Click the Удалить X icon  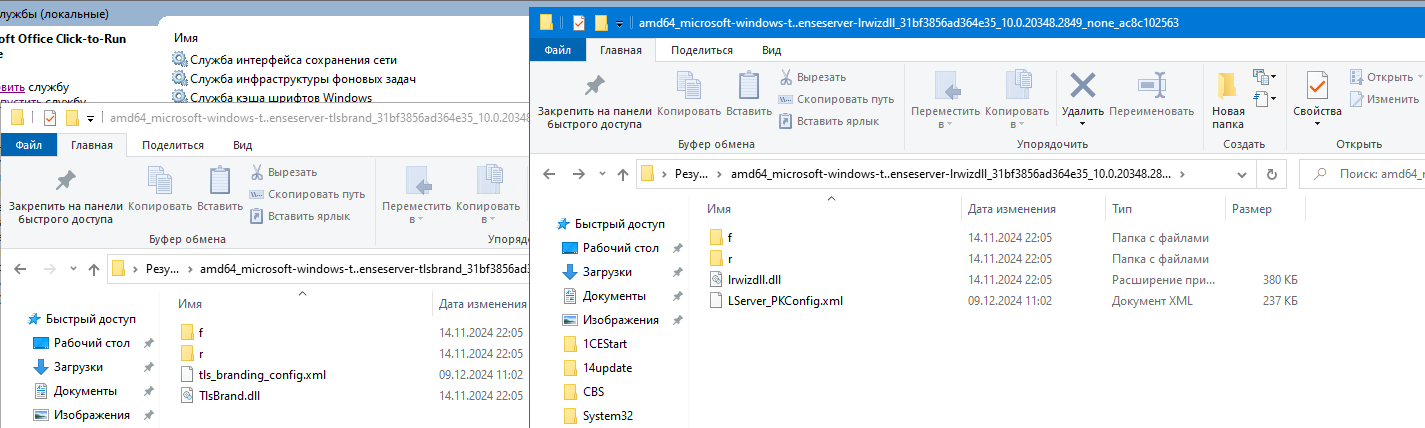(x=1082, y=86)
